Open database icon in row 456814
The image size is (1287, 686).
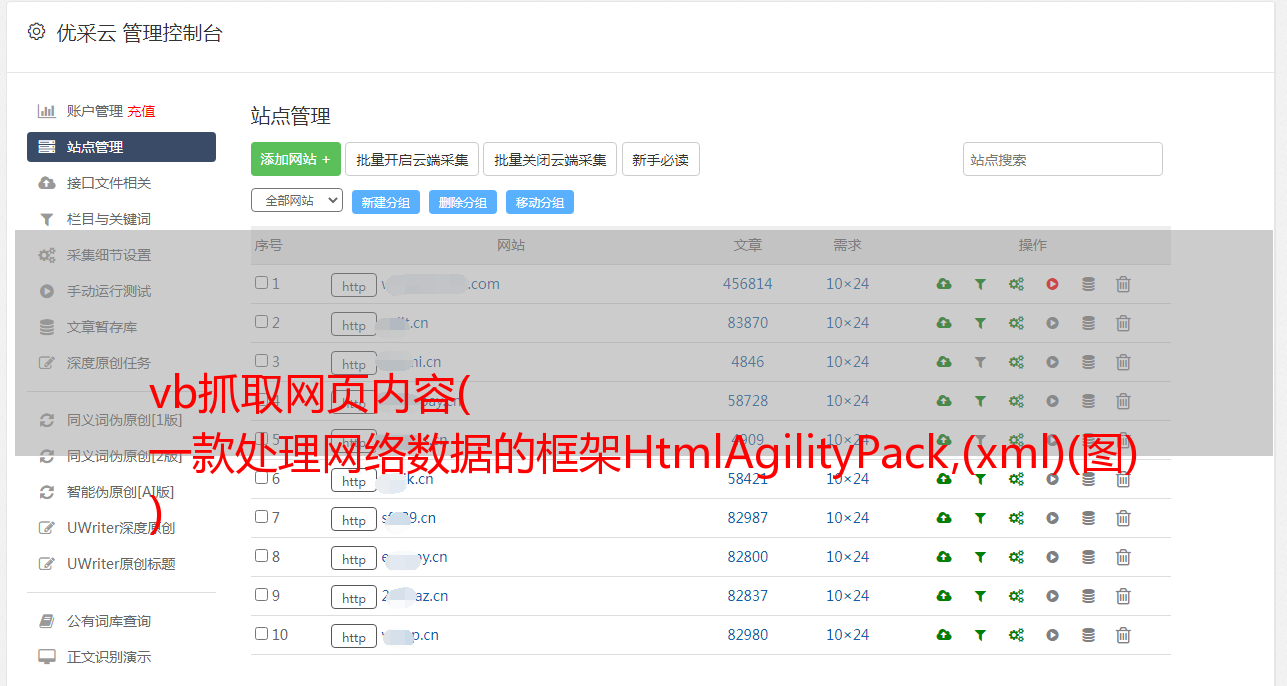pos(1088,284)
